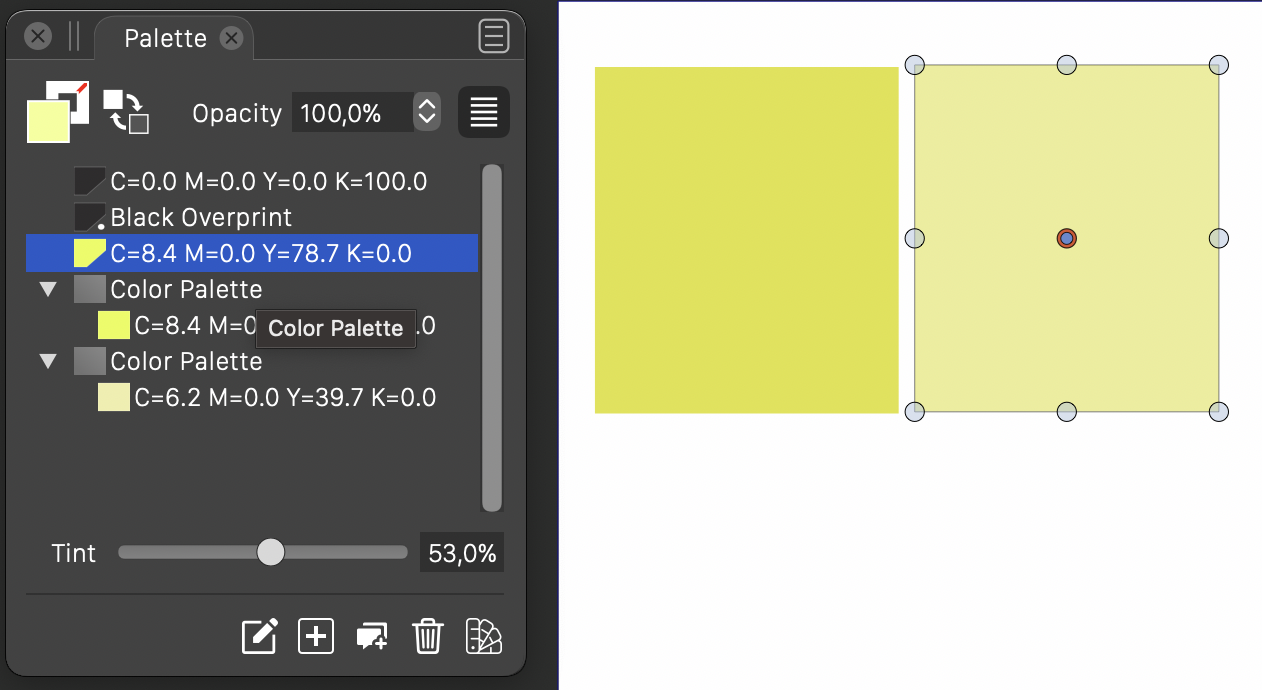Viewport: 1262px width, 690px height.
Task: Toggle the swatch list view button
Action: (x=484, y=112)
